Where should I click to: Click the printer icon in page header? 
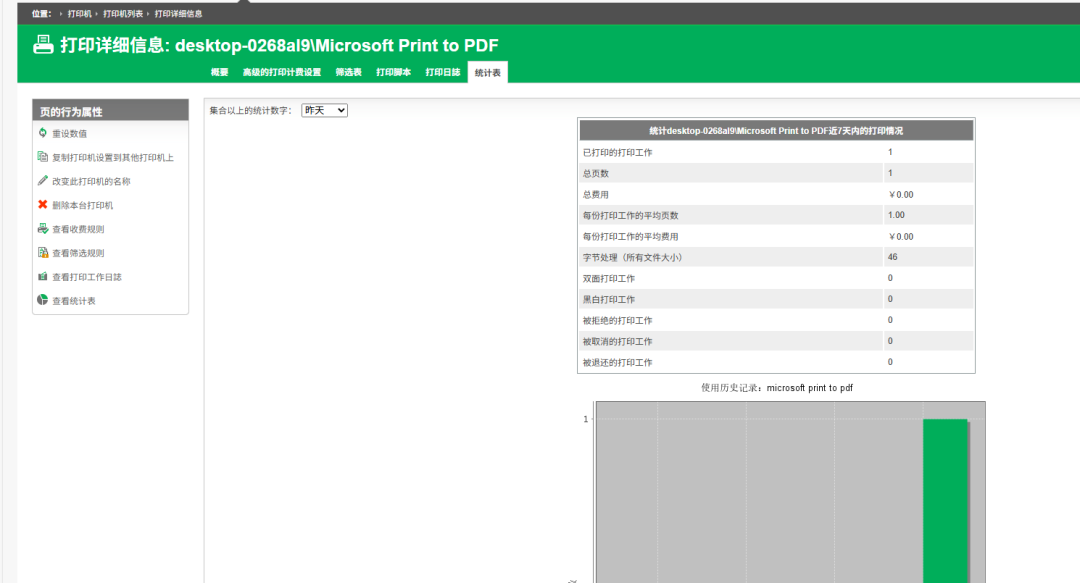[43, 45]
